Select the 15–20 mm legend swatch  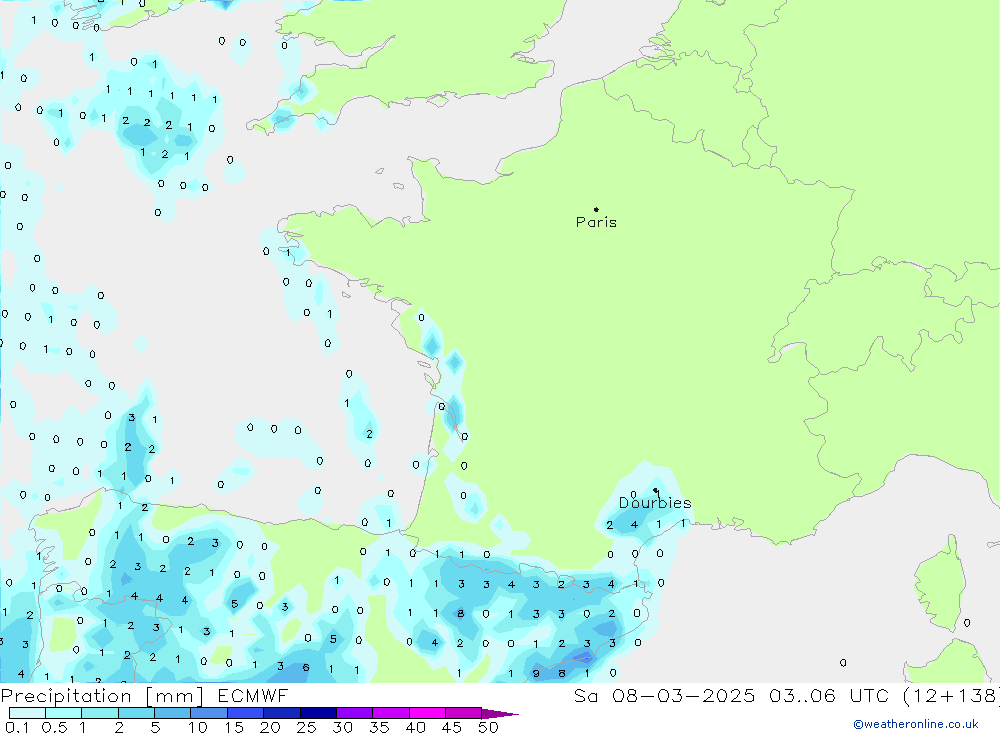246,713
